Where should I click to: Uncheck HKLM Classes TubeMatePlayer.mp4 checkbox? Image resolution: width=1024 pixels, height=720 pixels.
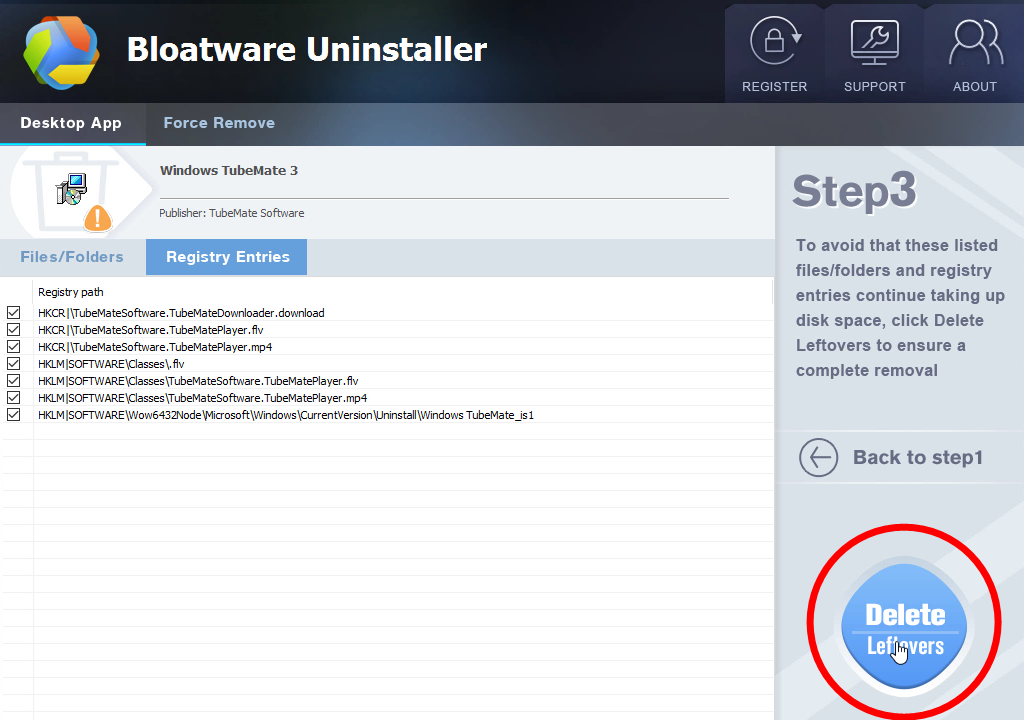pyautogui.click(x=14, y=398)
